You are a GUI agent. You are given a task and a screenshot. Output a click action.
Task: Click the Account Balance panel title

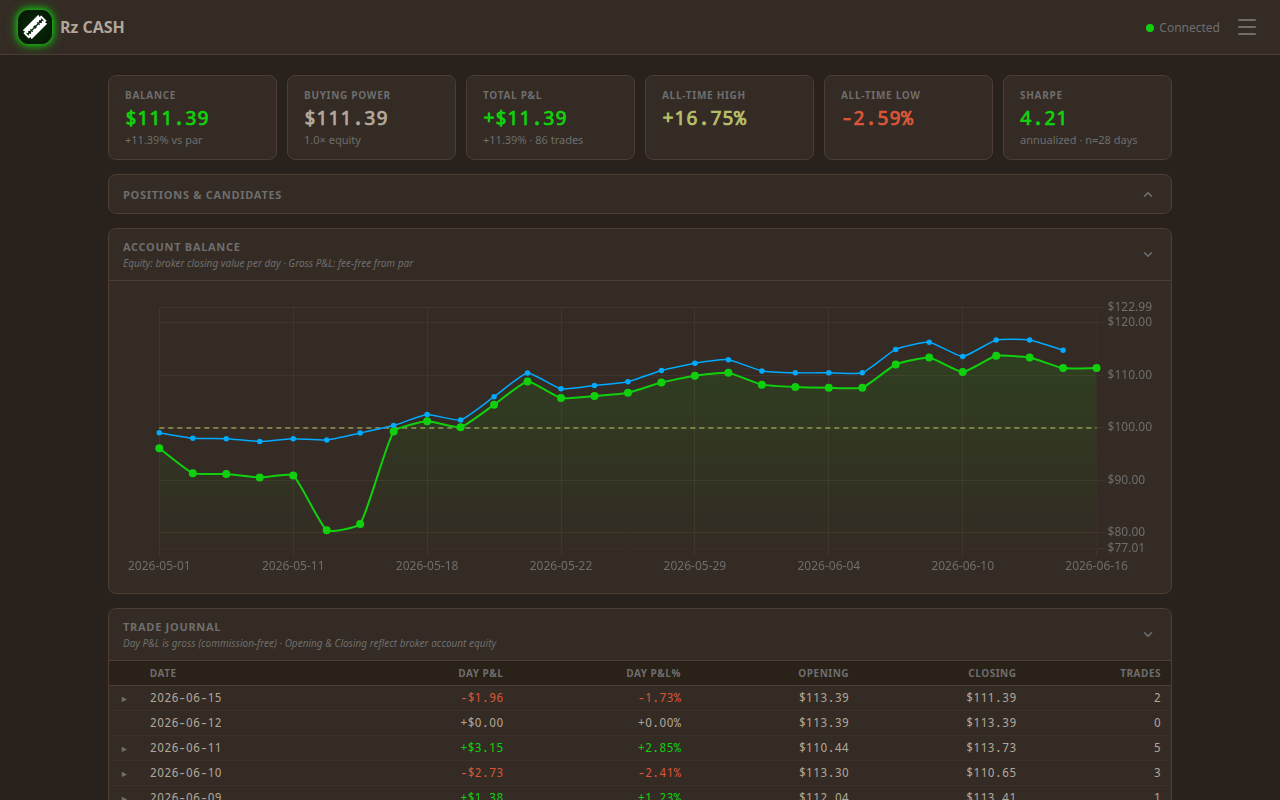(182, 247)
